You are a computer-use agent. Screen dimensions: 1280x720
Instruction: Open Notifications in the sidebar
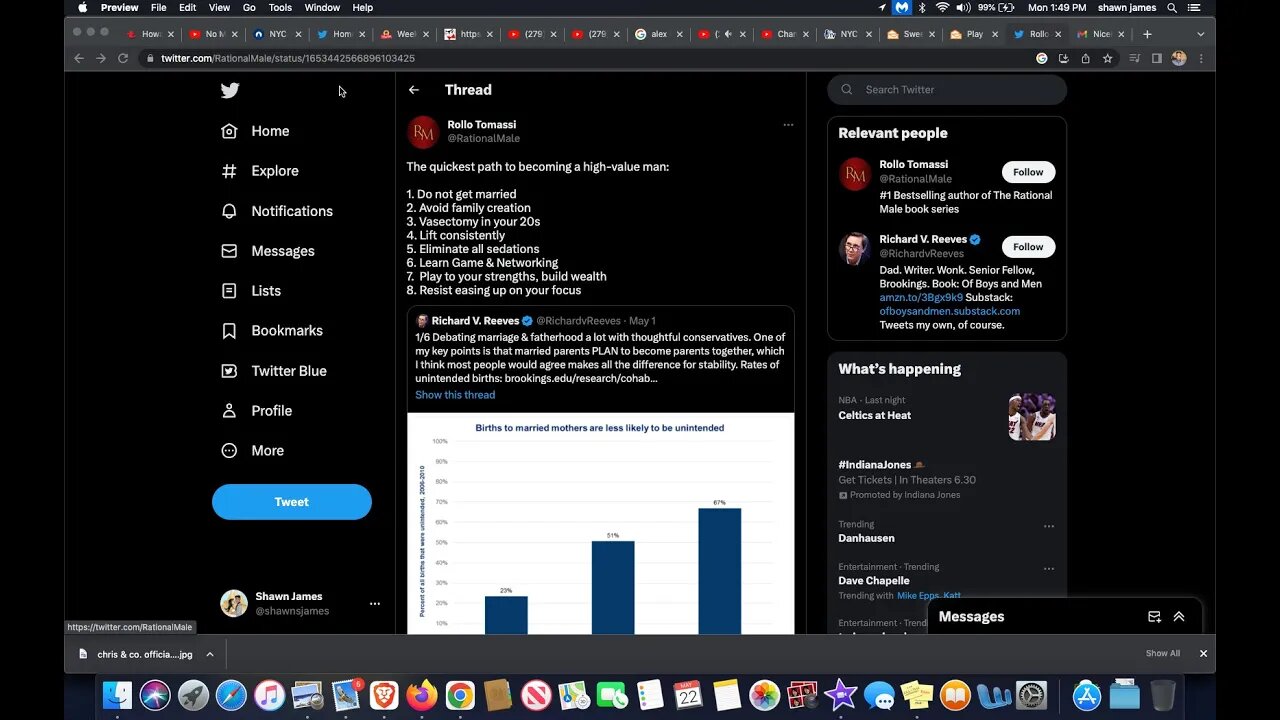pyautogui.click(x=277, y=211)
